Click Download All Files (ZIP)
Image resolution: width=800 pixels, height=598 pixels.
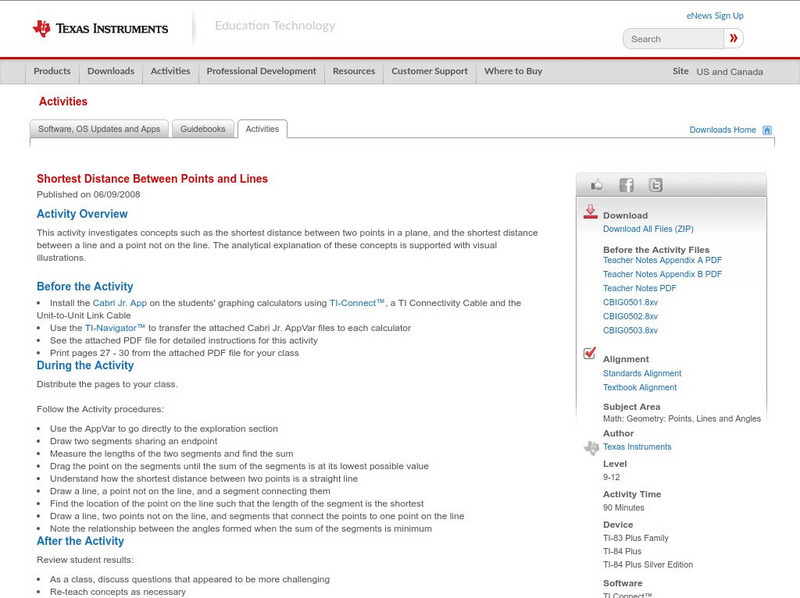click(x=648, y=229)
